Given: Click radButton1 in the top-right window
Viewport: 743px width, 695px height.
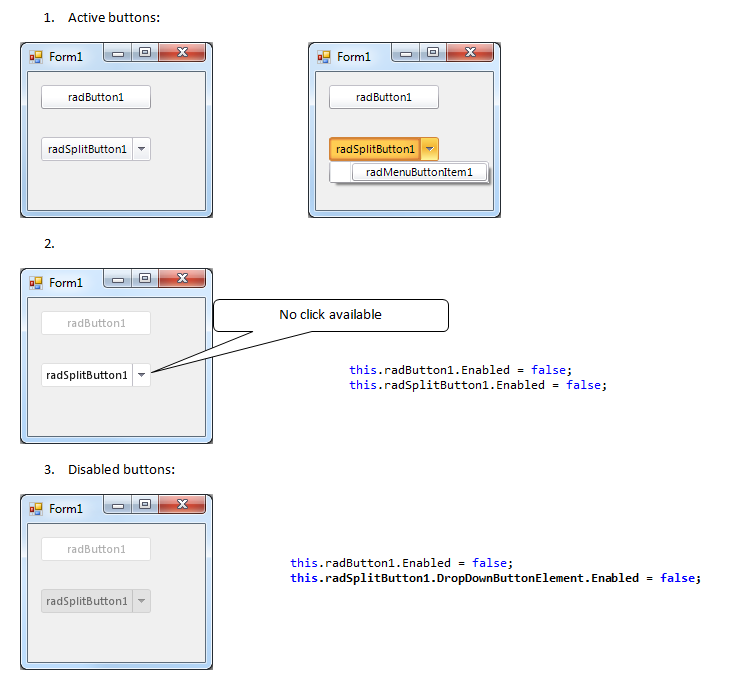Looking at the screenshot, I should (x=384, y=97).
